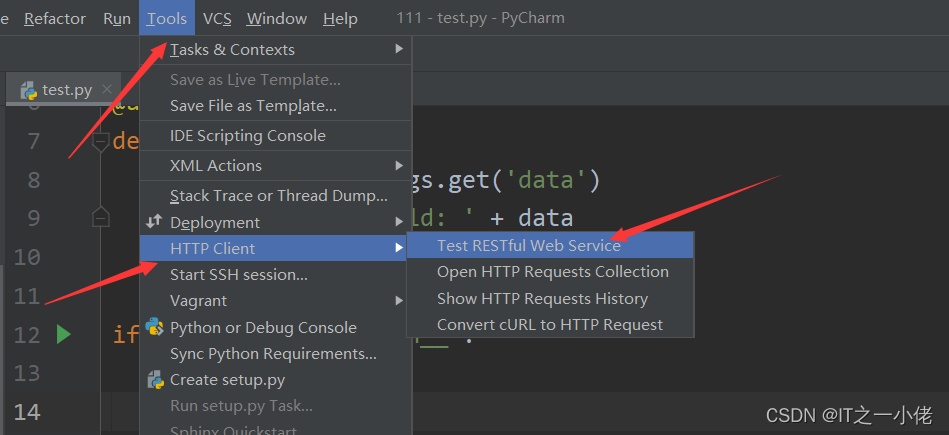Expand Tasks & Contexts submenu
The width and height of the screenshot is (949, 435).
point(276,50)
